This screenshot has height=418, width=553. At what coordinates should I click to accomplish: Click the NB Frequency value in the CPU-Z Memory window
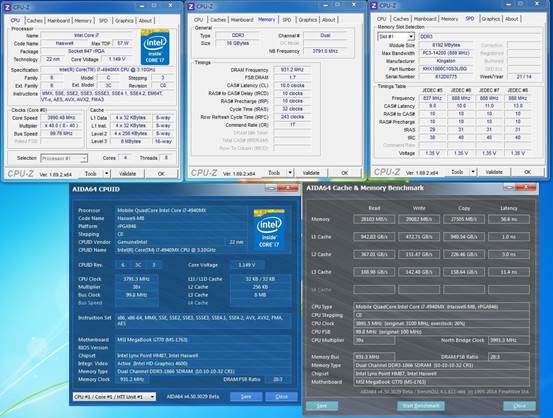[x=326, y=51]
